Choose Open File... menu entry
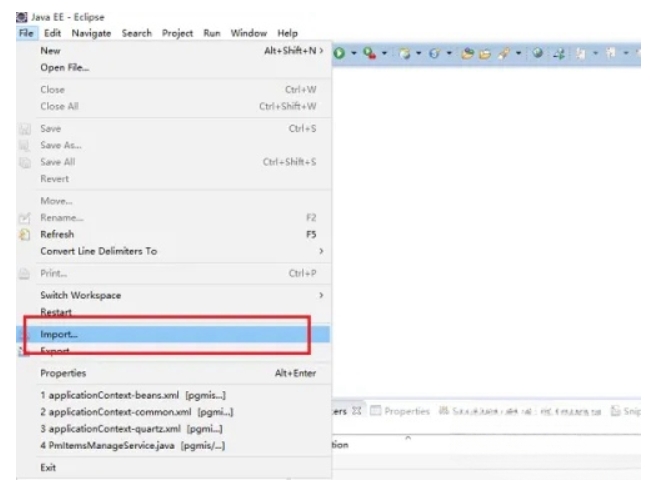 click(x=64, y=67)
